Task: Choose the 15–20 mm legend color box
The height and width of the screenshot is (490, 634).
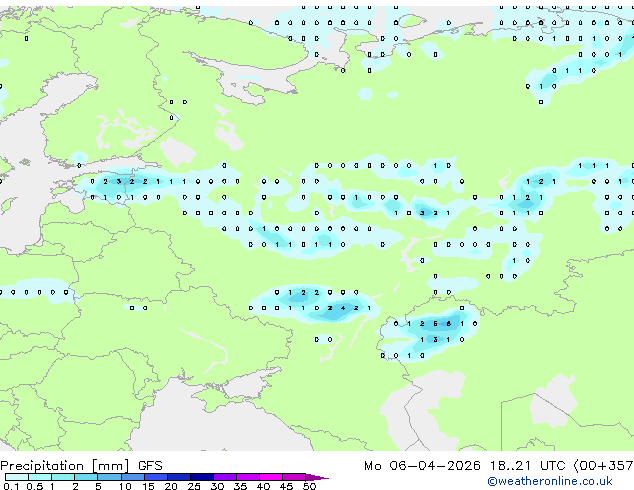Action: (156, 477)
